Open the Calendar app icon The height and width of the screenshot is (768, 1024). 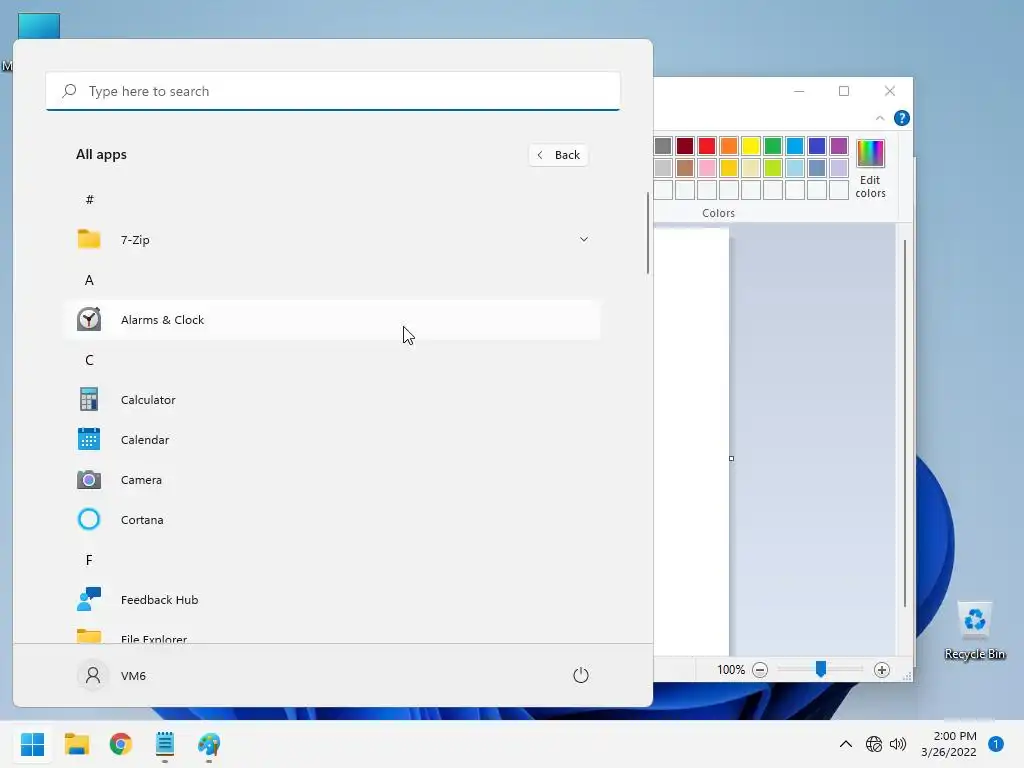pos(89,439)
